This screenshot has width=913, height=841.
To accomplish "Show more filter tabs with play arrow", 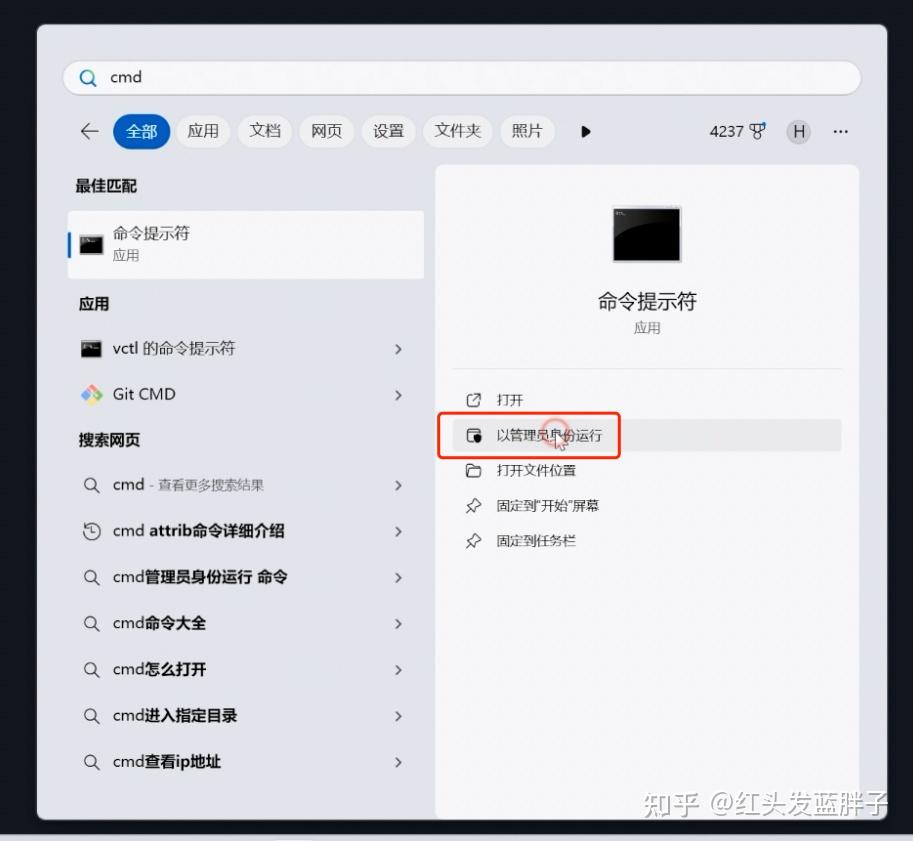I will click(x=586, y=131).
